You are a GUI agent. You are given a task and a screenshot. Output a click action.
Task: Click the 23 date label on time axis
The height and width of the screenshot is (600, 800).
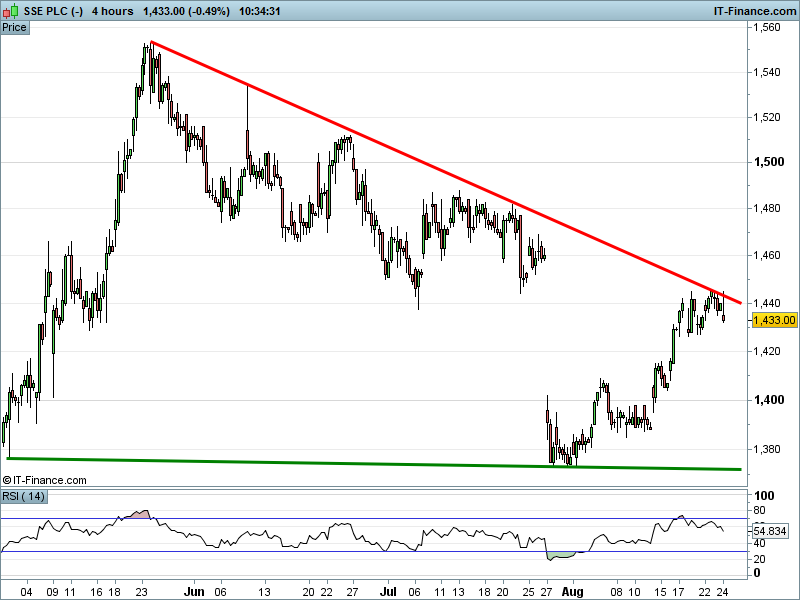[x=141, y=592]
